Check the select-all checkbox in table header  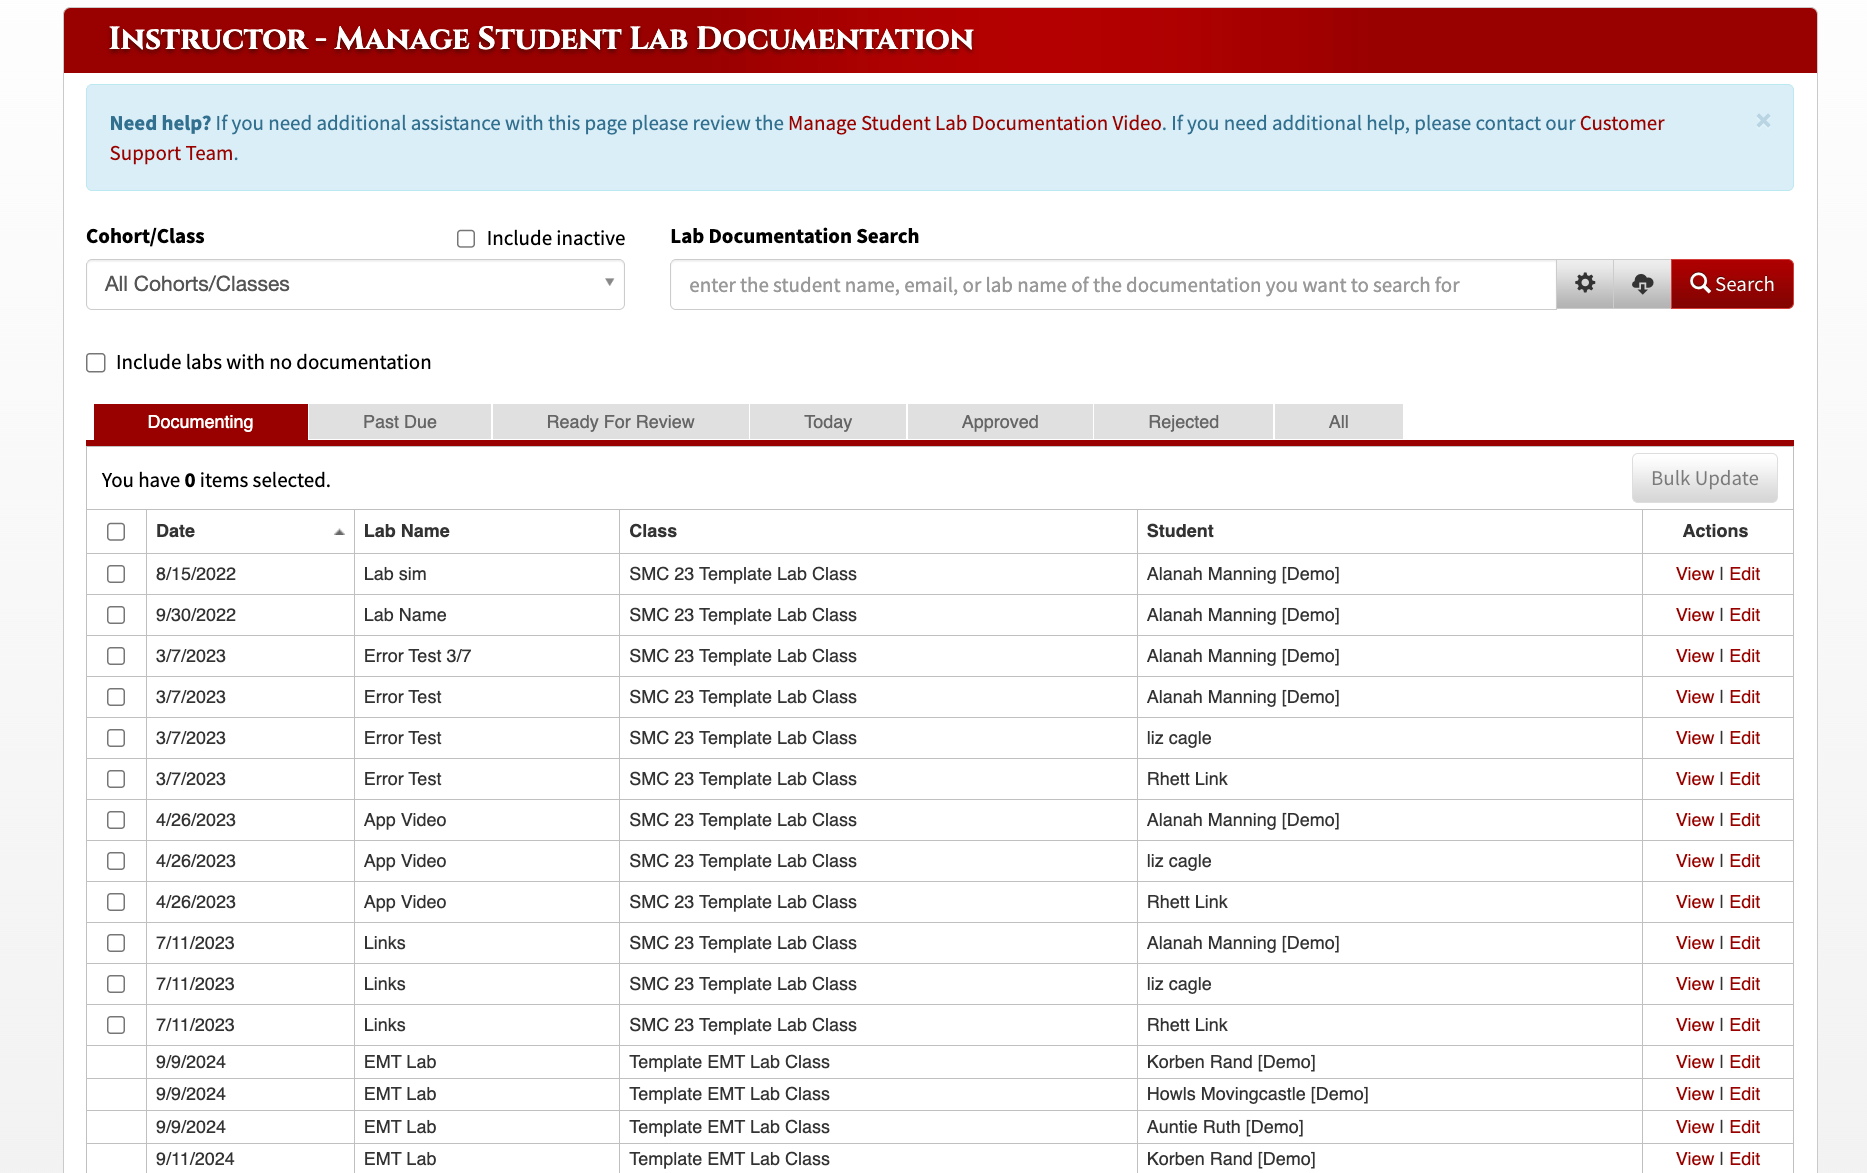tap(116, 532)
